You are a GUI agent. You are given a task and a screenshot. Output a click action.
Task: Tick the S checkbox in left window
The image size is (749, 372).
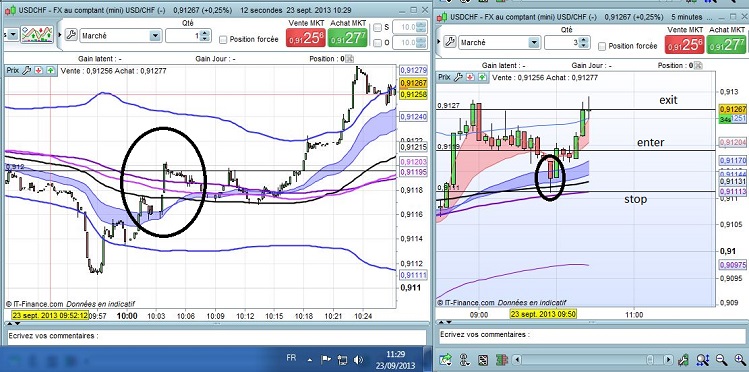coord(377,28)
